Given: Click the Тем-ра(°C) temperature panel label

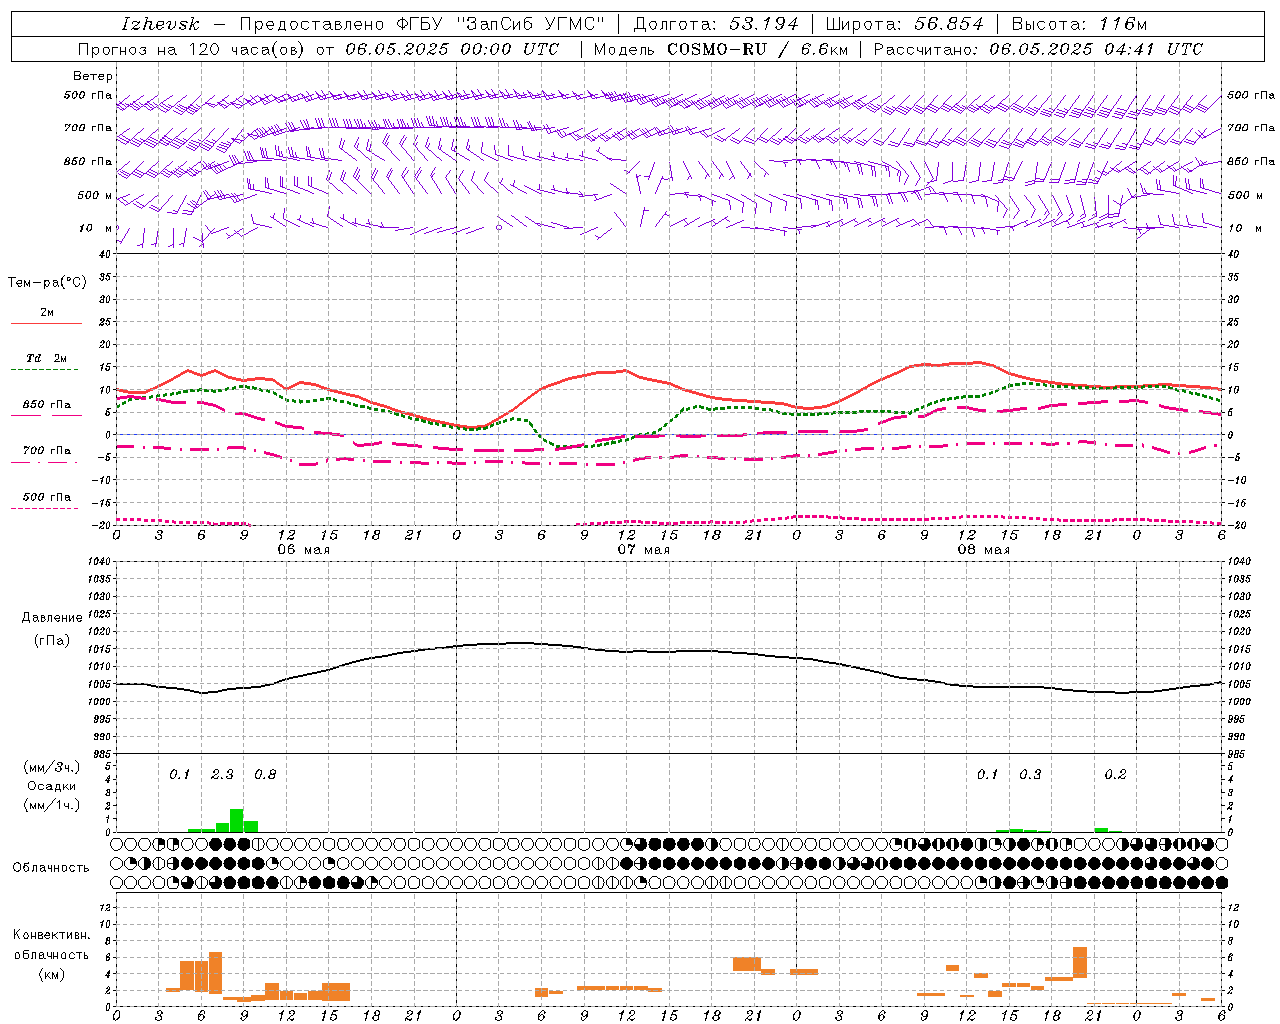Looking at the screenshot, I should (x=47, y=283).
